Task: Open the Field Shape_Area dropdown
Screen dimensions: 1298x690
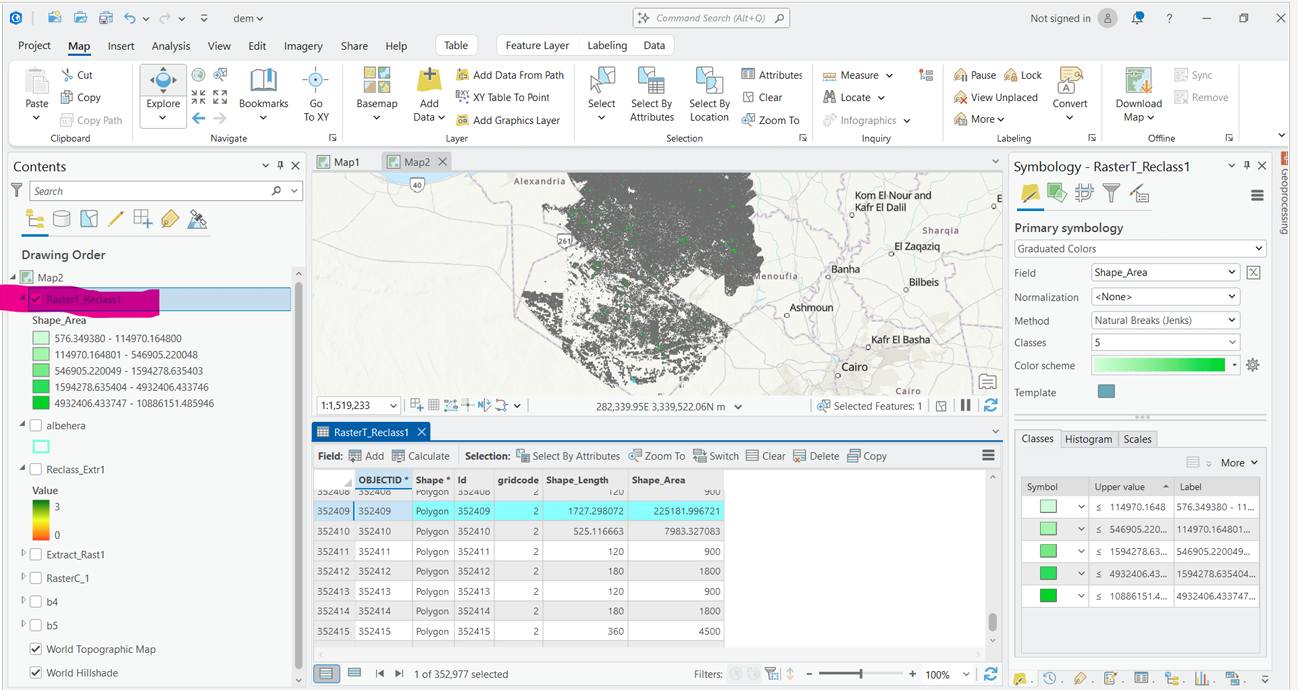Action: (1166, 272)
